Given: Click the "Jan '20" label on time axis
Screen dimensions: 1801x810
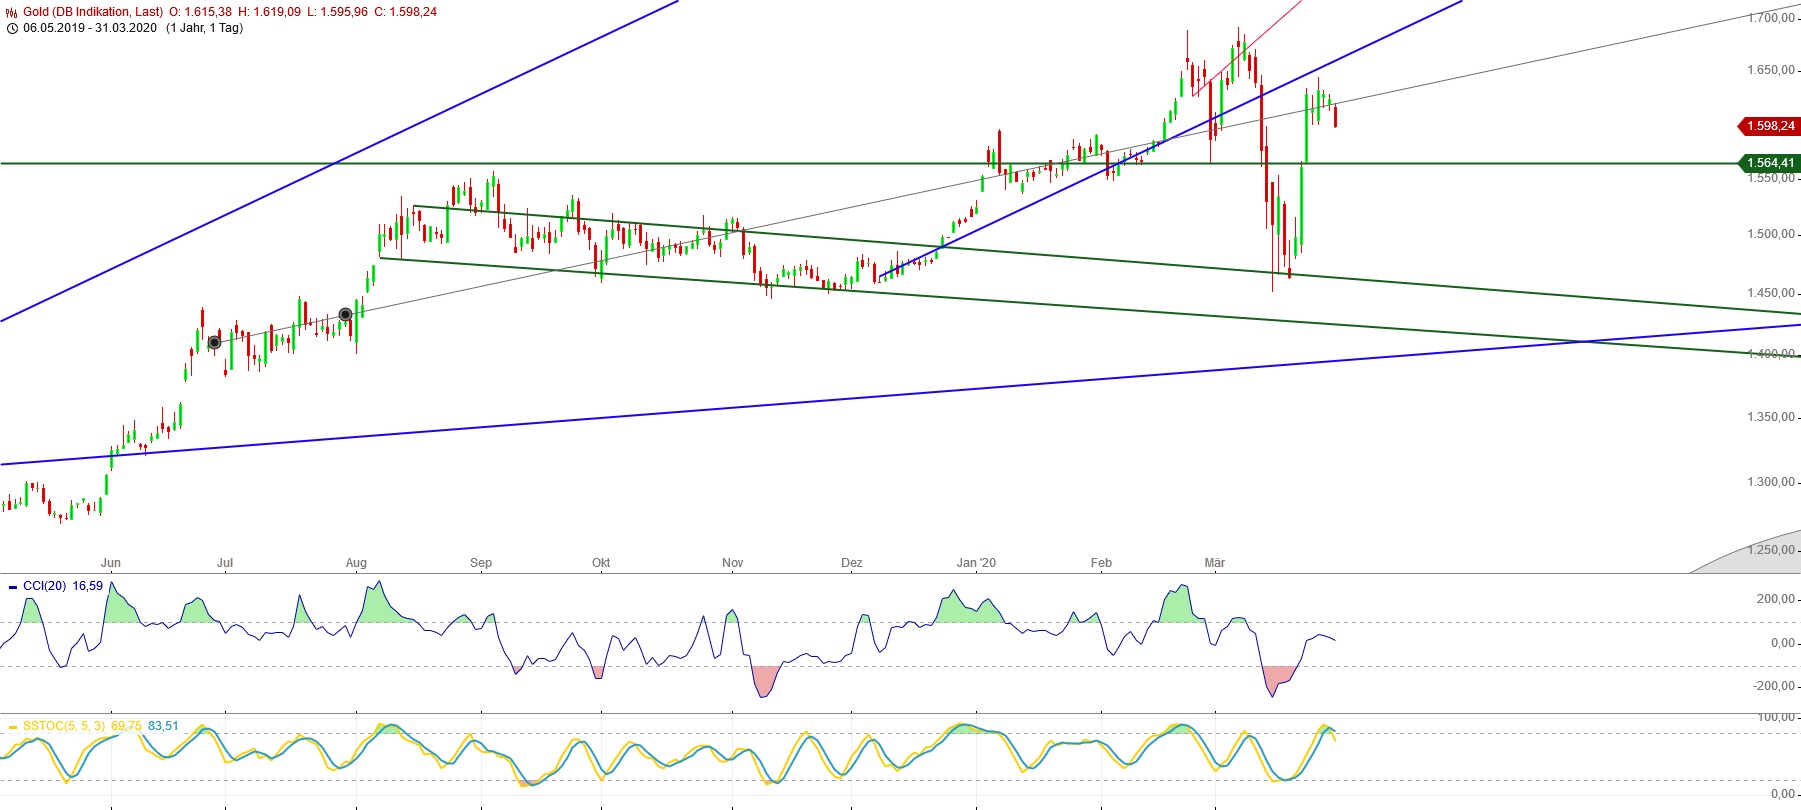Looking at the screenshot, I should [x=976, y=563].
